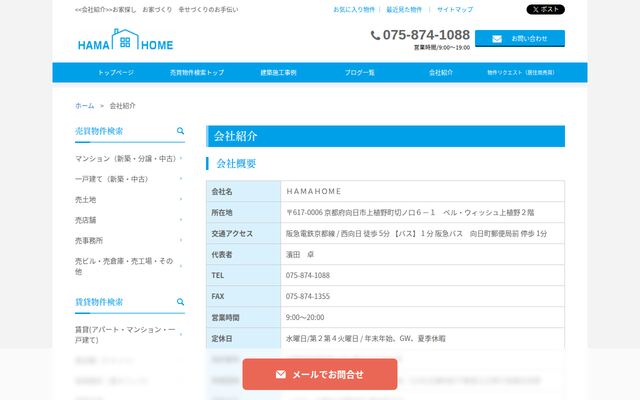This screenshot has width=640, height=400.
Task: Click 定休日 value 水曜日/第２第４火曜日
Action: (366, 338)
